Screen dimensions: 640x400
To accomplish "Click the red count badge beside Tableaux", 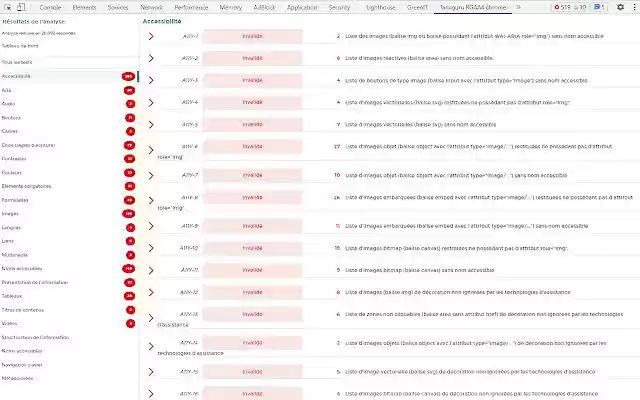I will click(x=129, y=296).
